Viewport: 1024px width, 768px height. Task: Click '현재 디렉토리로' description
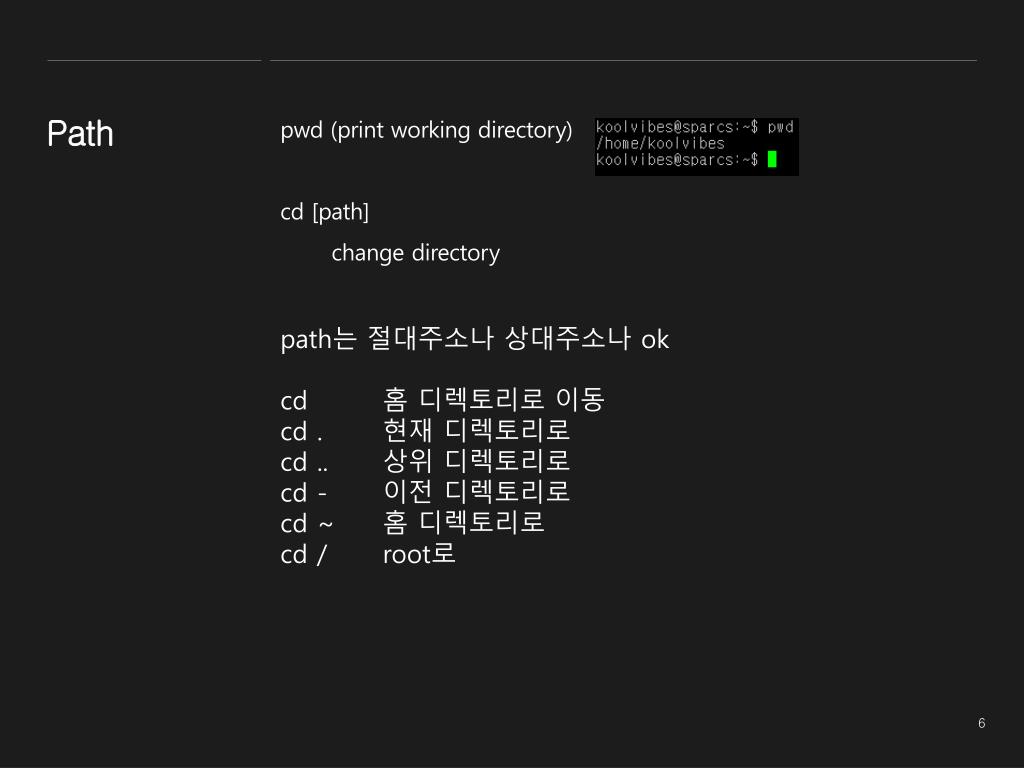point(477,430)
